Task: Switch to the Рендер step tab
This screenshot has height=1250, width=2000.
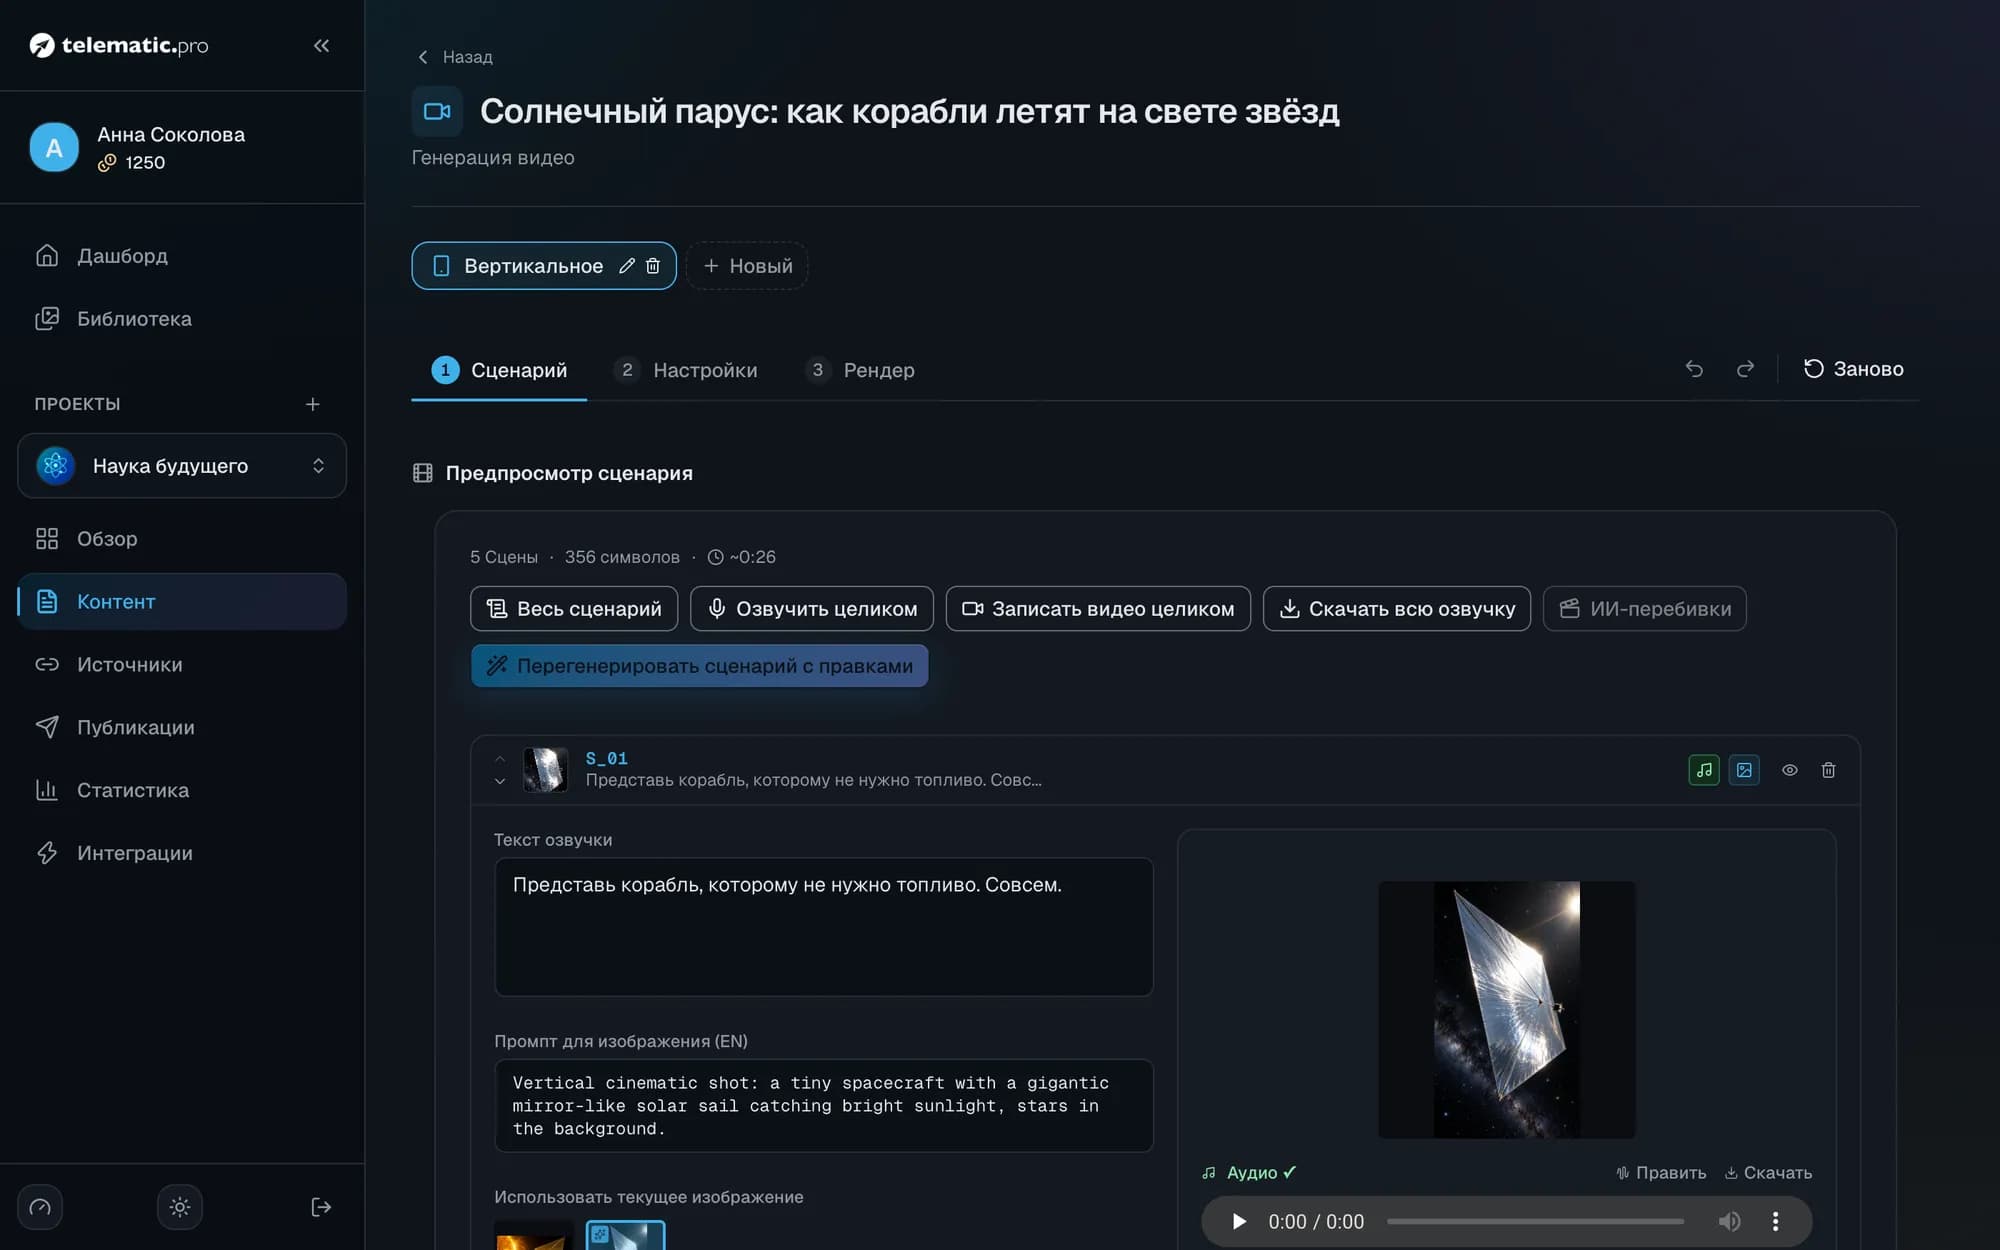Action: pos(860,370)
